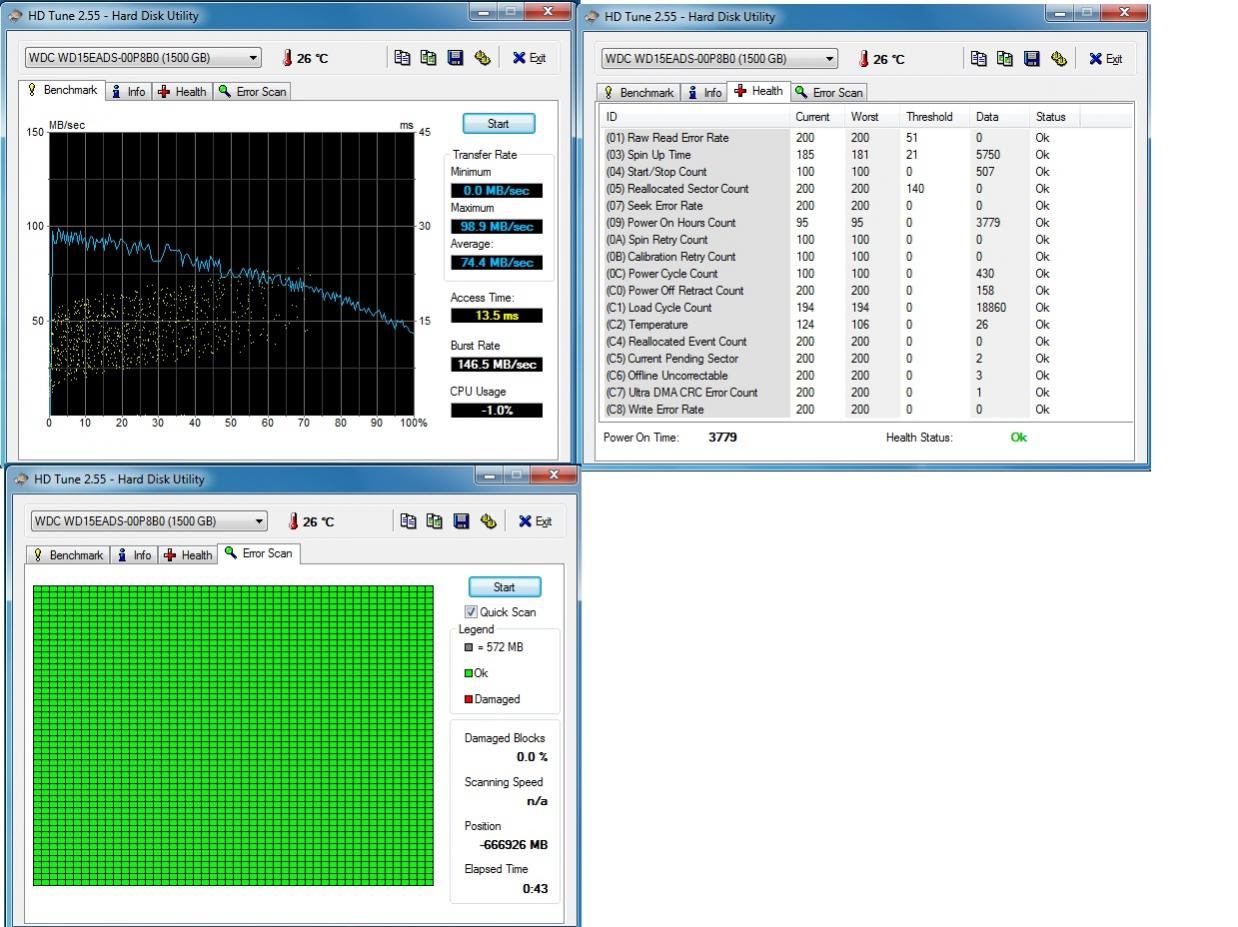Copy screenshot to clipboard in Benchmark window
This screenshot has width=1238, height=927.
[430, 58]
